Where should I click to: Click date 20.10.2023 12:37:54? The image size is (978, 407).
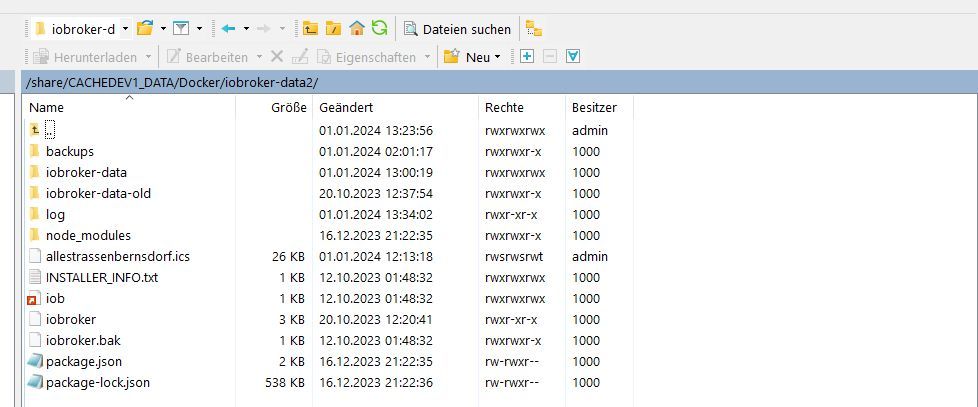pyautogui.click(x=376, y=193)
